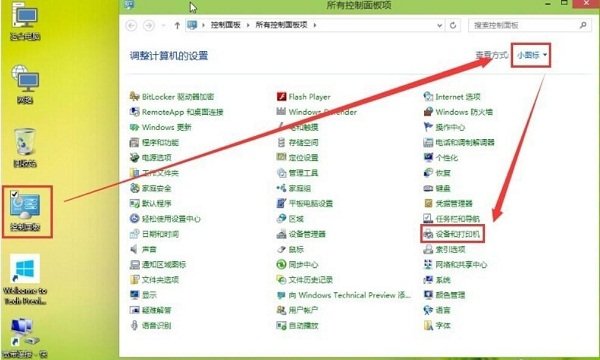Viewport: 600px width, 360px height.
Task: Refresh the control panel view
Action: click(x=453, y=25)
